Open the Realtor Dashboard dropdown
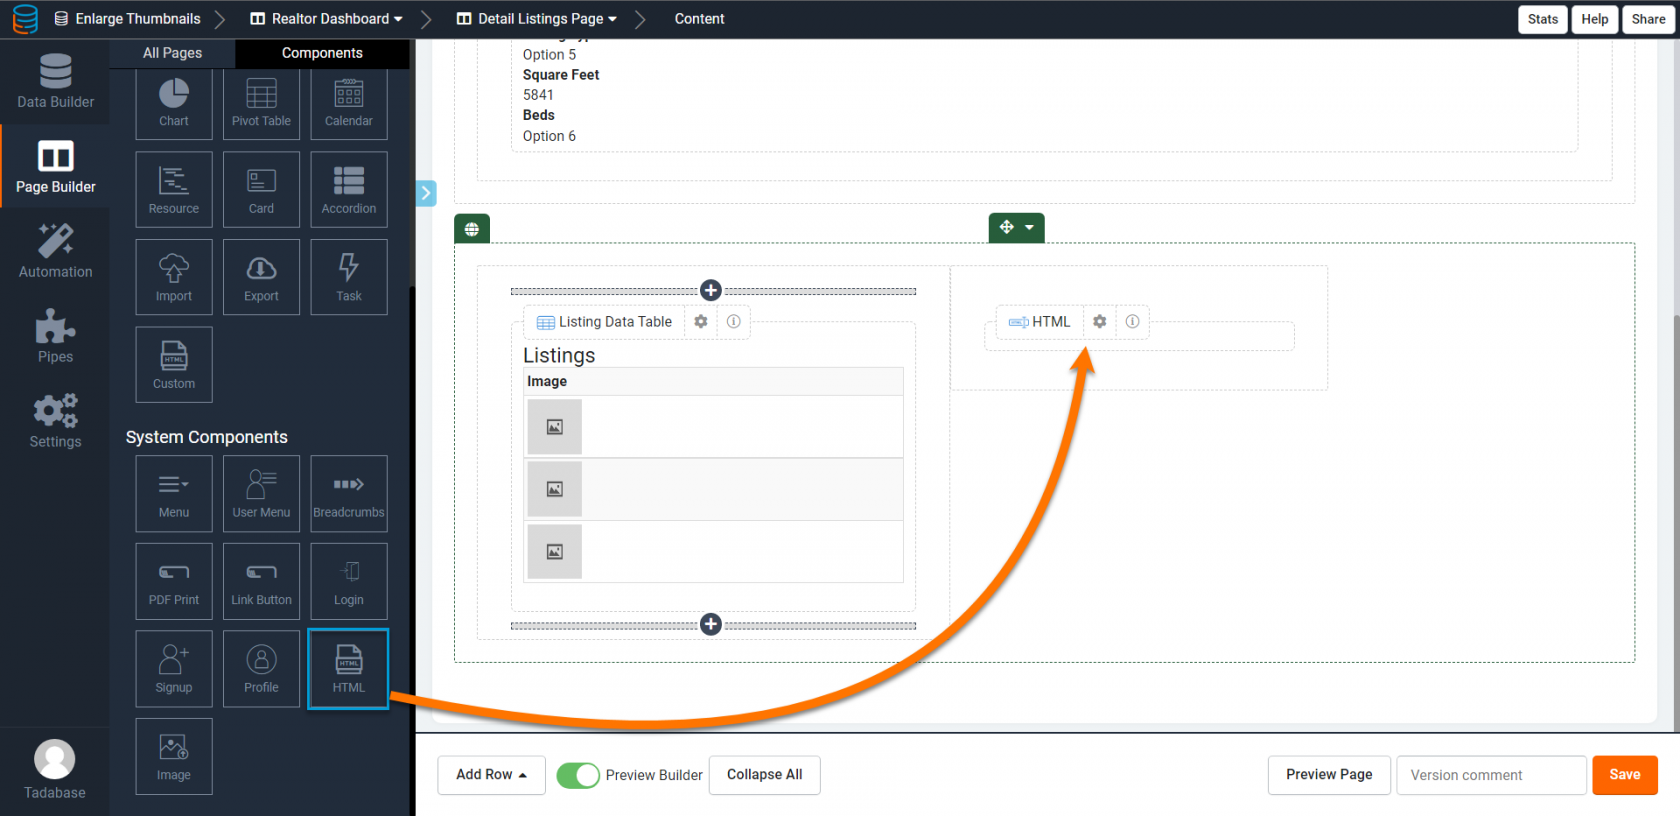1680x816 pixels. [x=326, y=19]
